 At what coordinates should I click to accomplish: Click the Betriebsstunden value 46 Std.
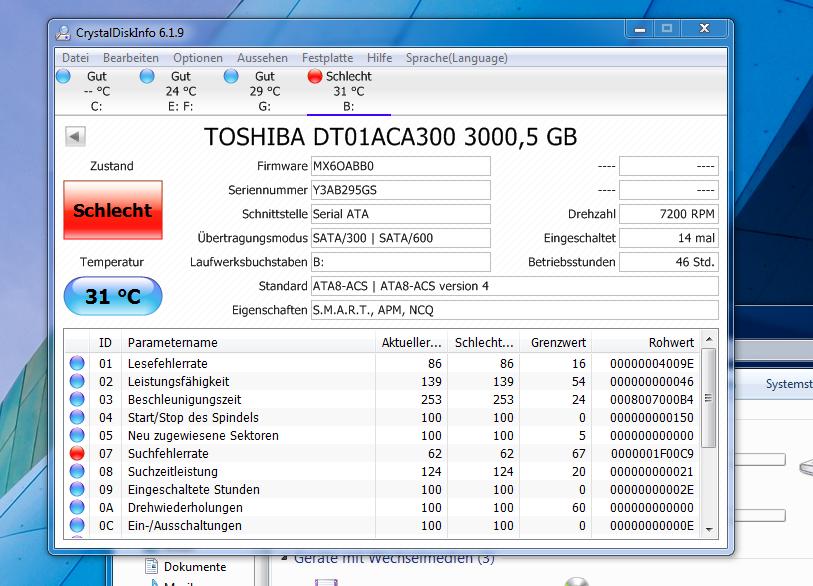pos(669,262)
